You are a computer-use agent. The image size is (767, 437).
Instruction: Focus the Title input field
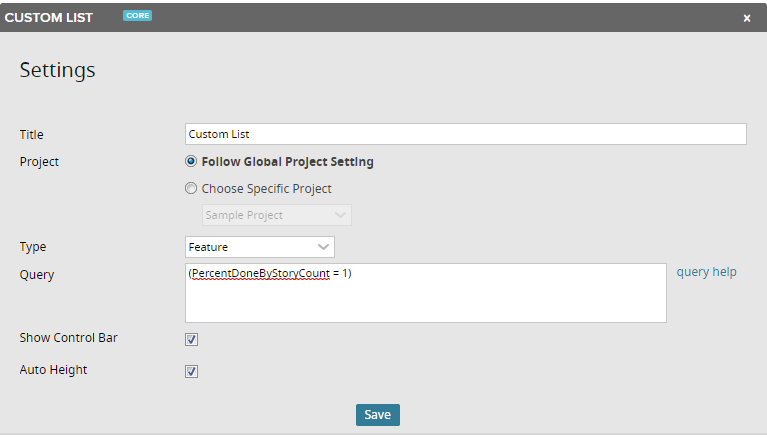coord(466,134)
